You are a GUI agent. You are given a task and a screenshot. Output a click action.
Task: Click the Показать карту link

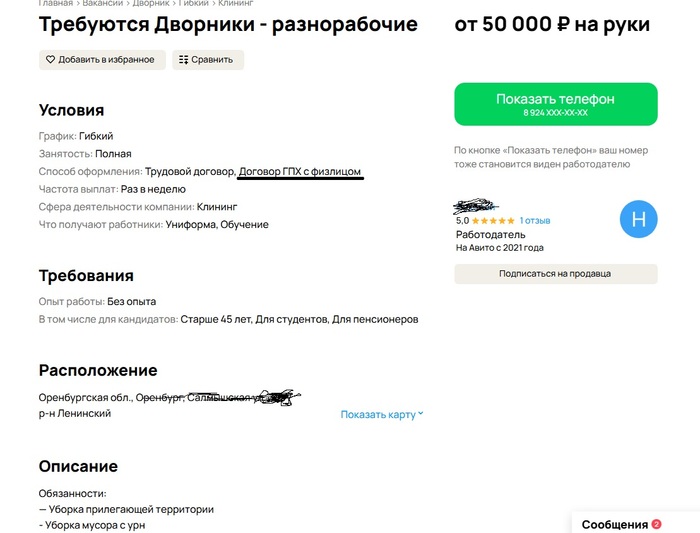(378, 414)
